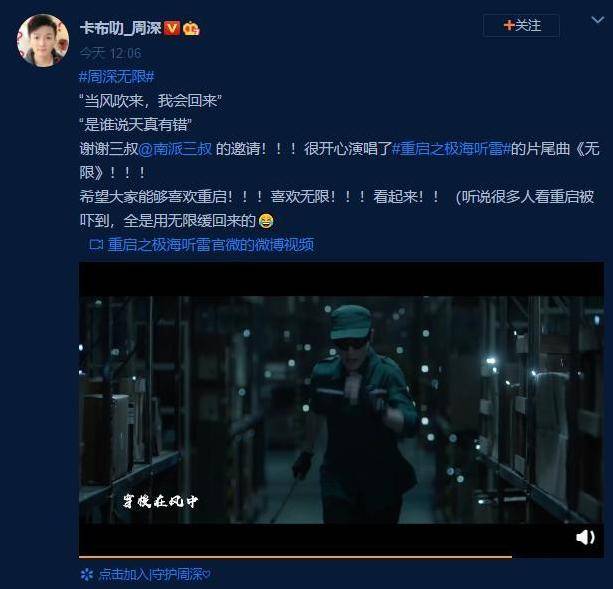
Task: Click the orange V verified badge
Action: (x=172, y=28)
